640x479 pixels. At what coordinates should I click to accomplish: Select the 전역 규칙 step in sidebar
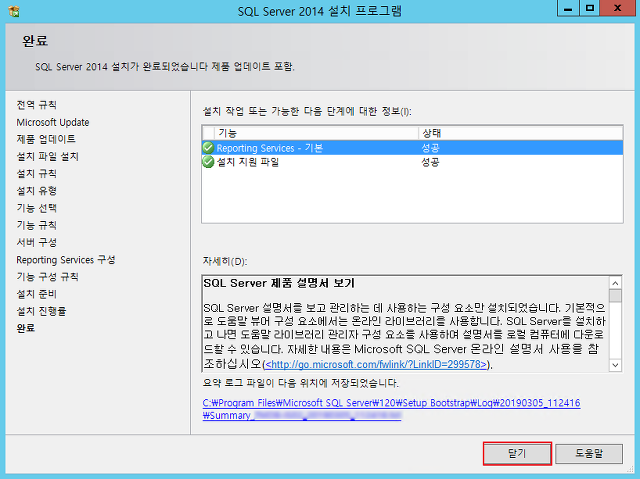pyautogui.click(x=36, y=105)
